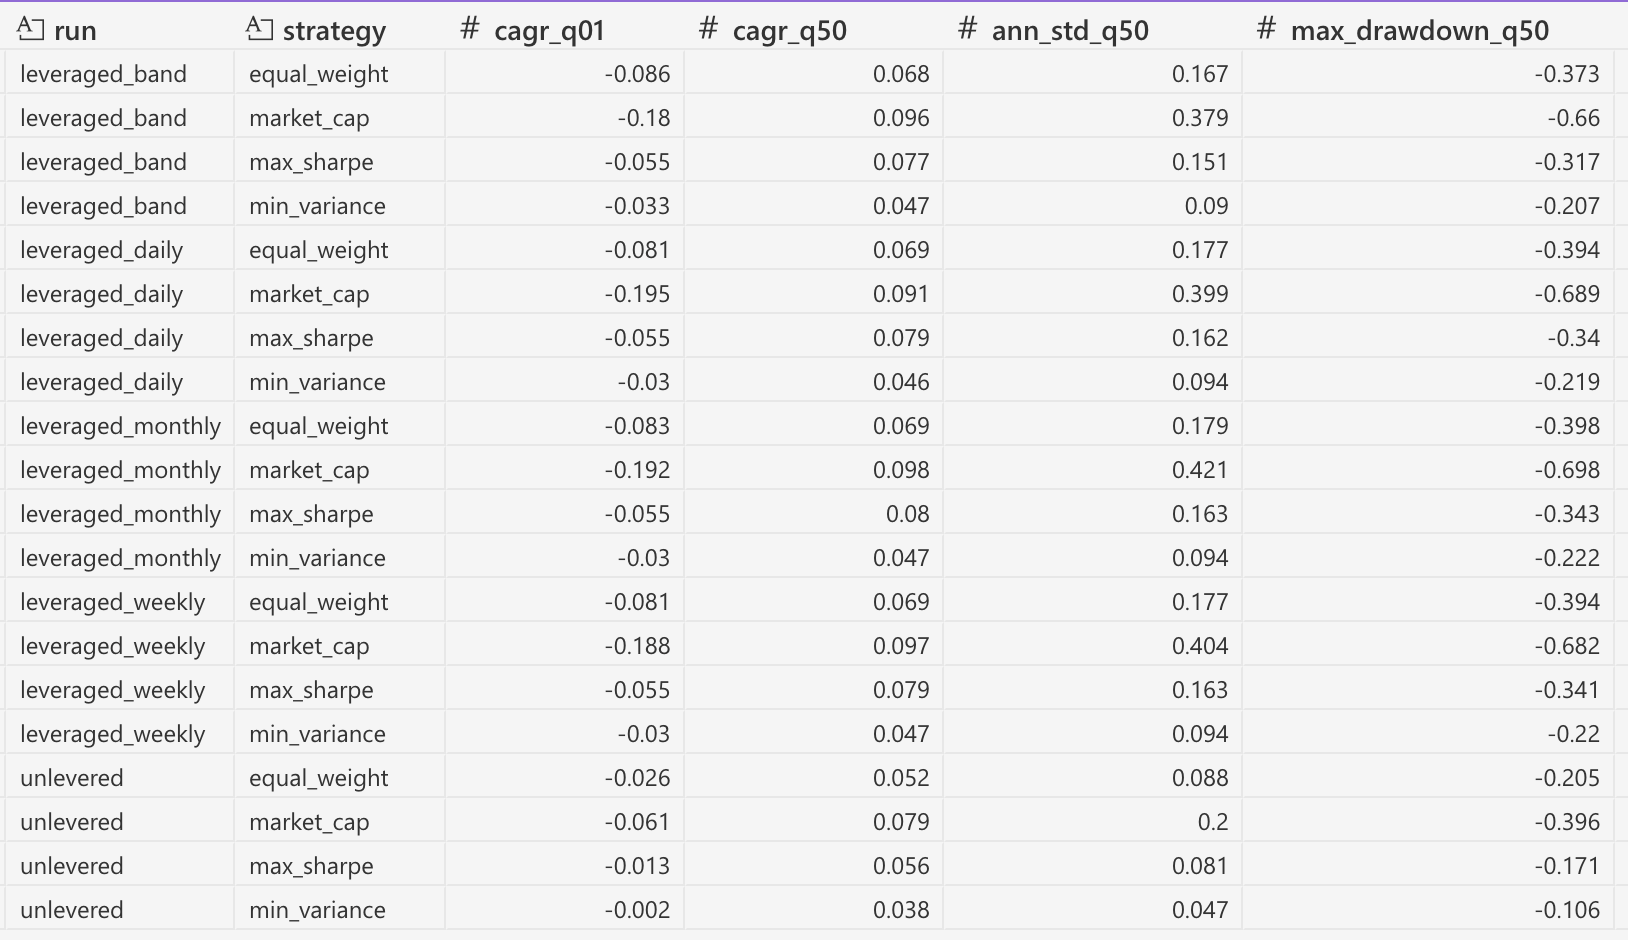Click the max_drawdown_q50 cell showing -0.698

[x=1428, y=470]
